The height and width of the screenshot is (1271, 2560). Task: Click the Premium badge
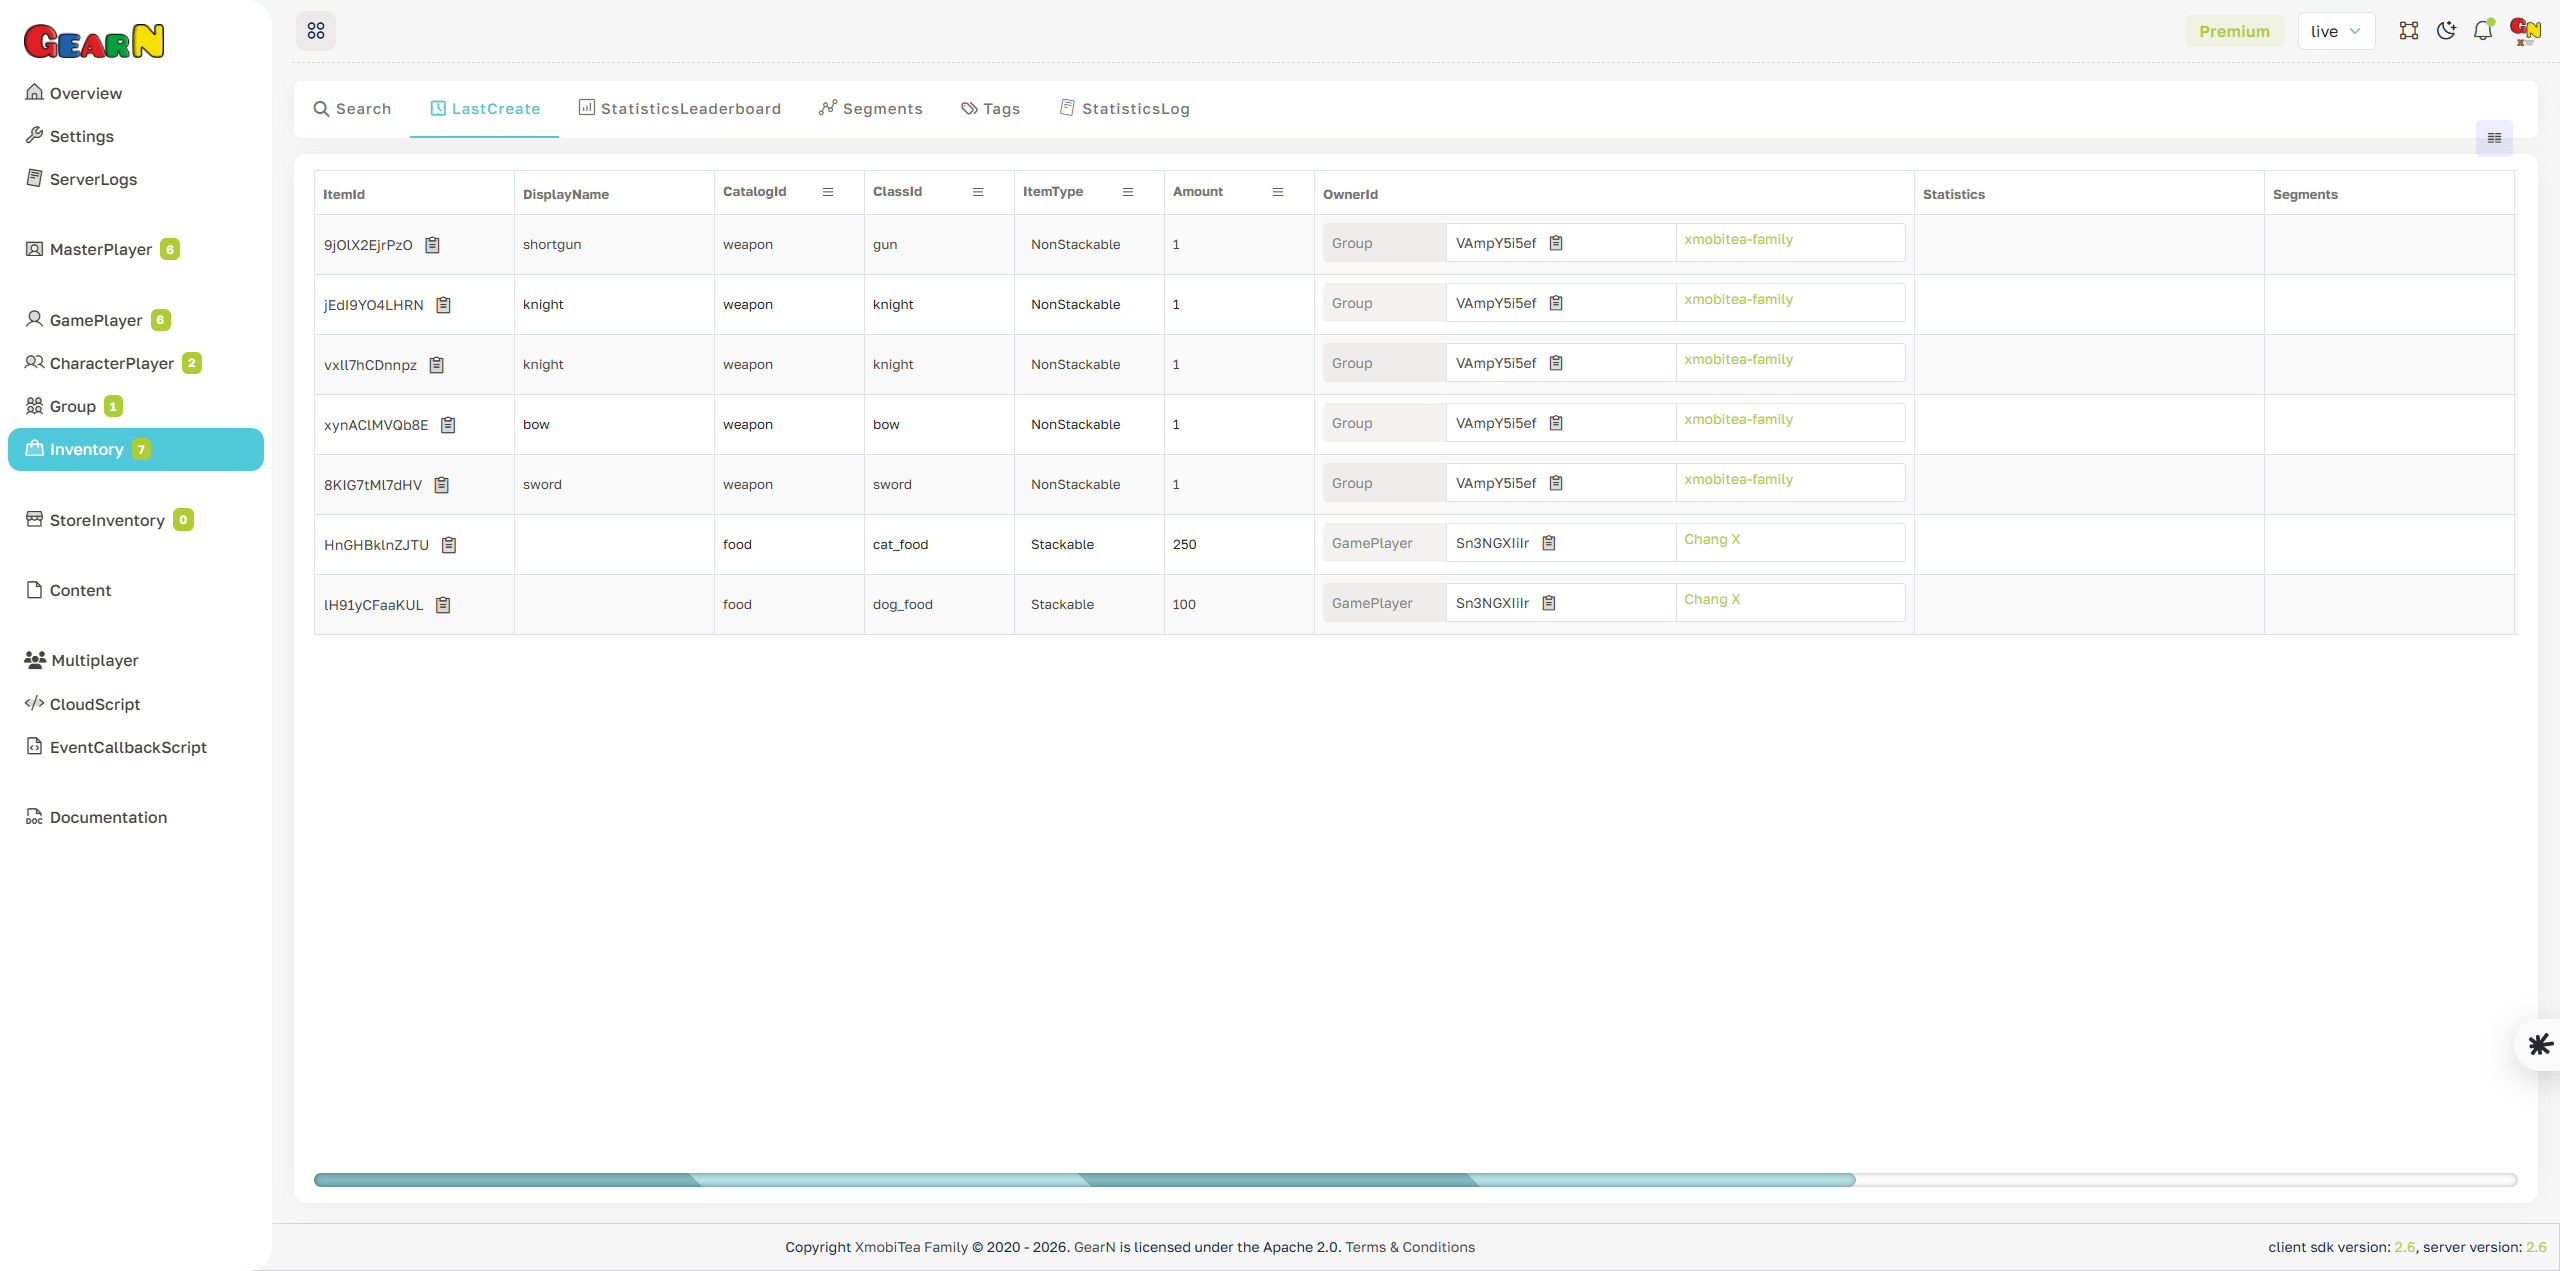coord(2234,31)
